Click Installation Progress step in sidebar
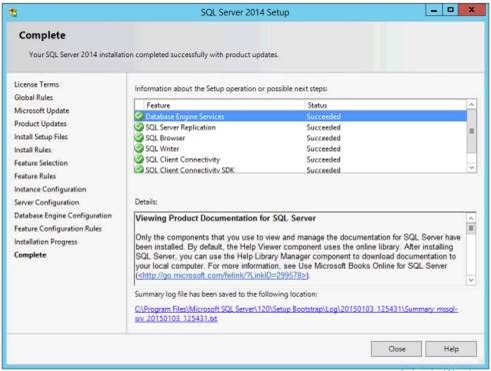This screenshot has height=371, width=491. pyautogui.click(x=46, y=242)
